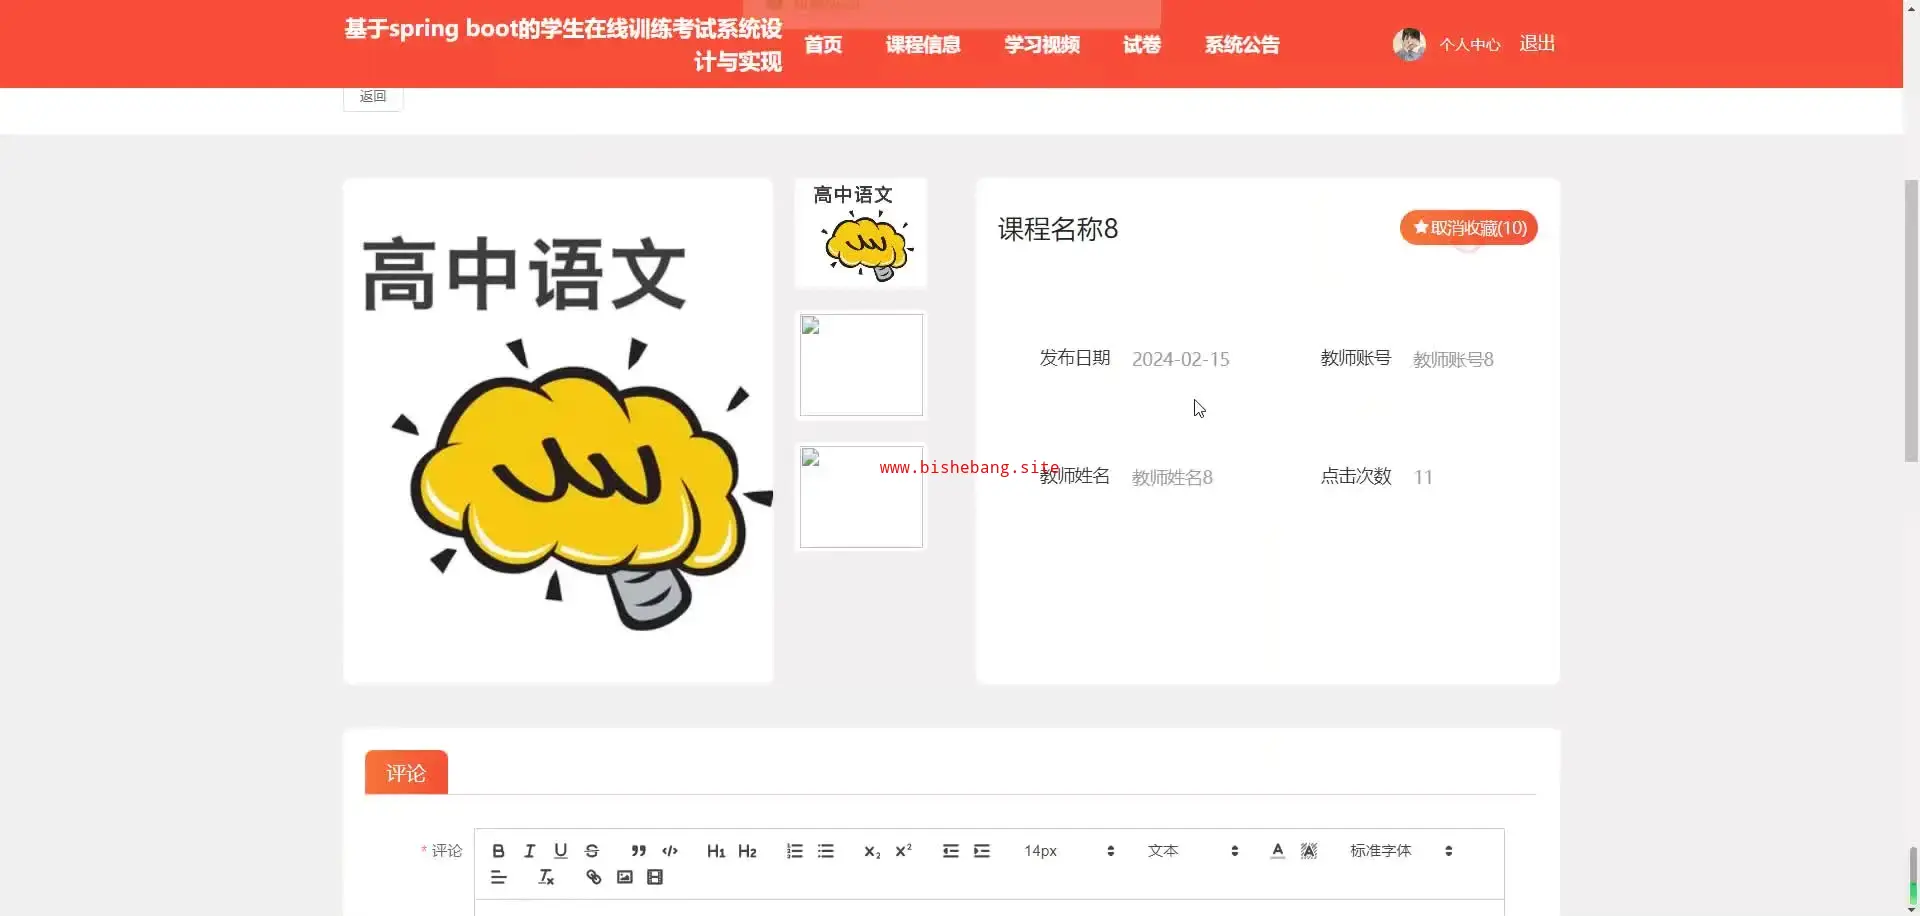
Task: Open 个人中心 personal center
Action: click(1470, 45)
